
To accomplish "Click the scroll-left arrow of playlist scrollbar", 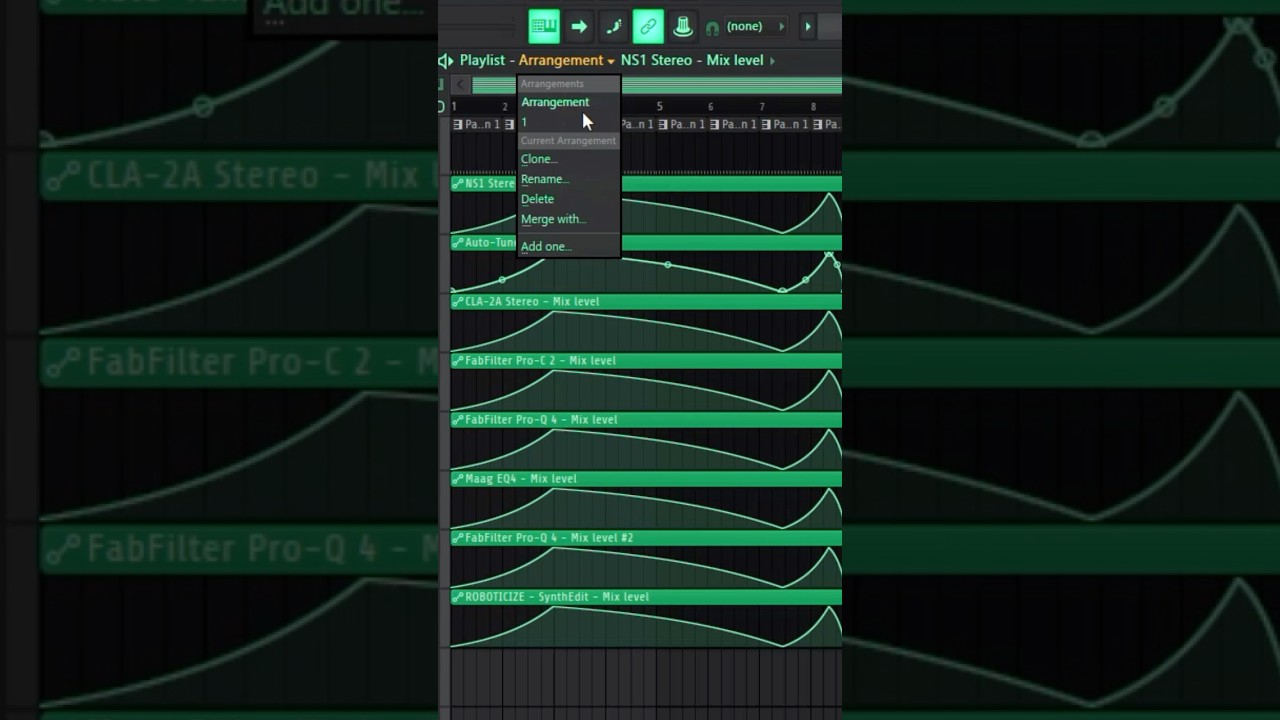I will click(x=460, y=85).
